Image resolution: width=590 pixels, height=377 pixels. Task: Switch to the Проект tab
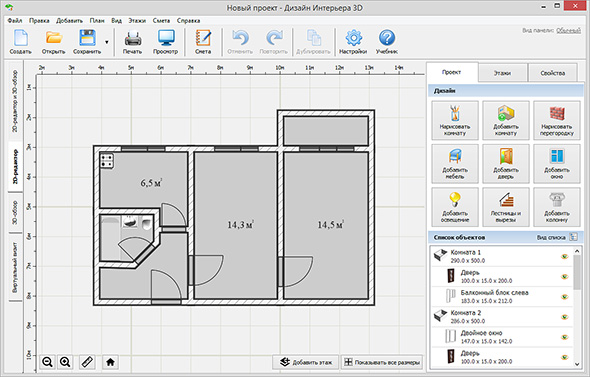click(452, 72)
